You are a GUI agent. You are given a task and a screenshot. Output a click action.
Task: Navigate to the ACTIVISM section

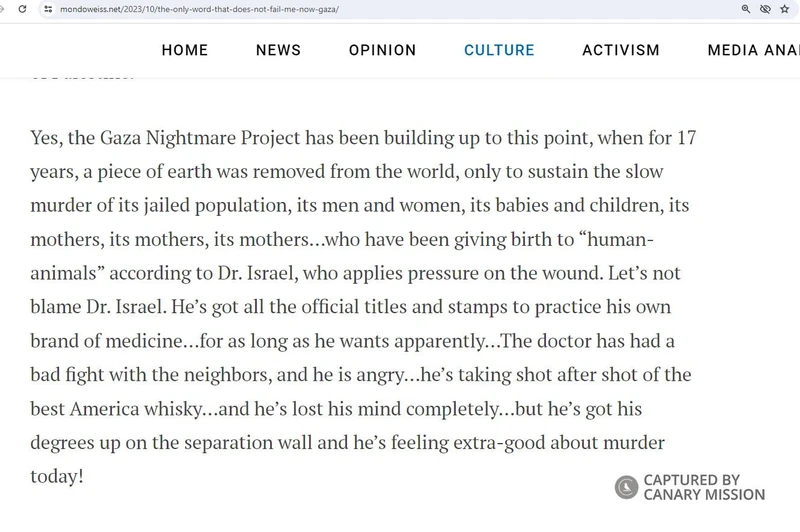click(621, 50)
